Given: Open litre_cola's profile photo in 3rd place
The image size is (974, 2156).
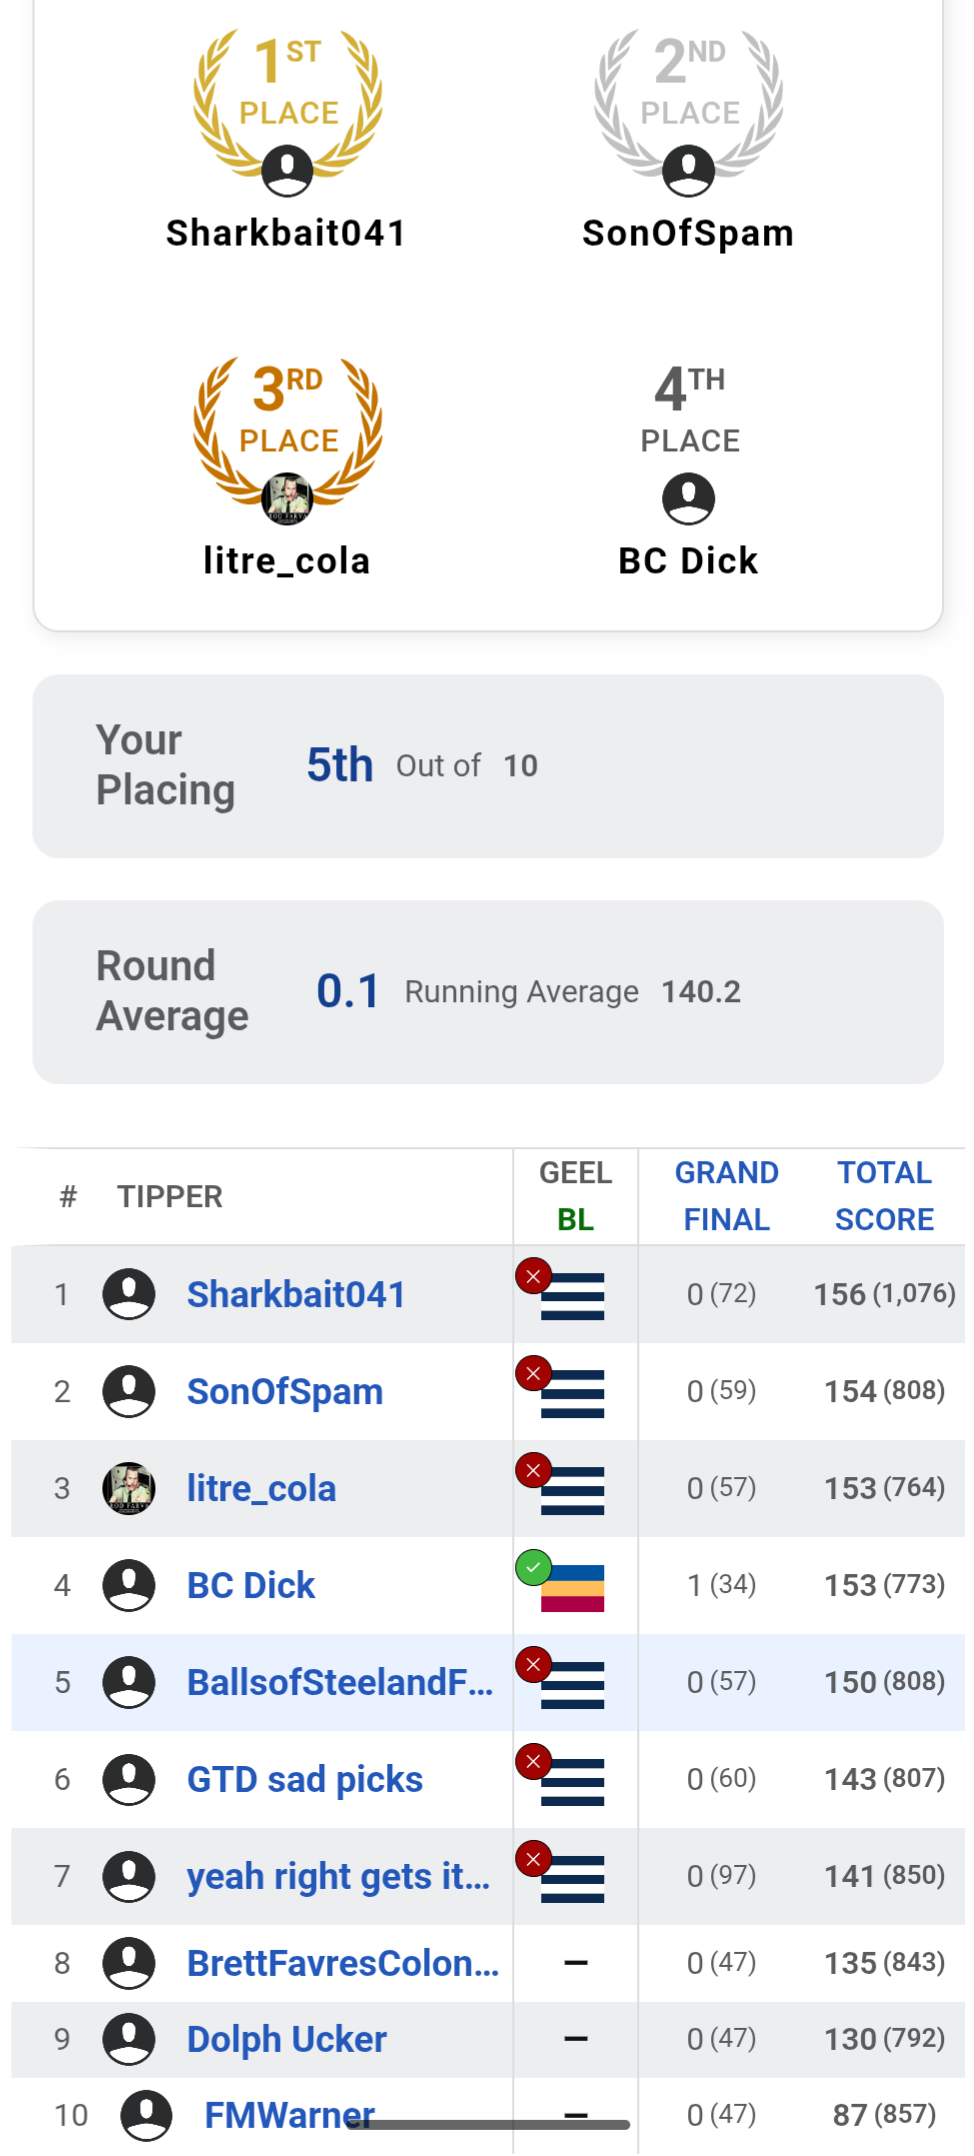Looking at the screenshot, I should [287, 498].
